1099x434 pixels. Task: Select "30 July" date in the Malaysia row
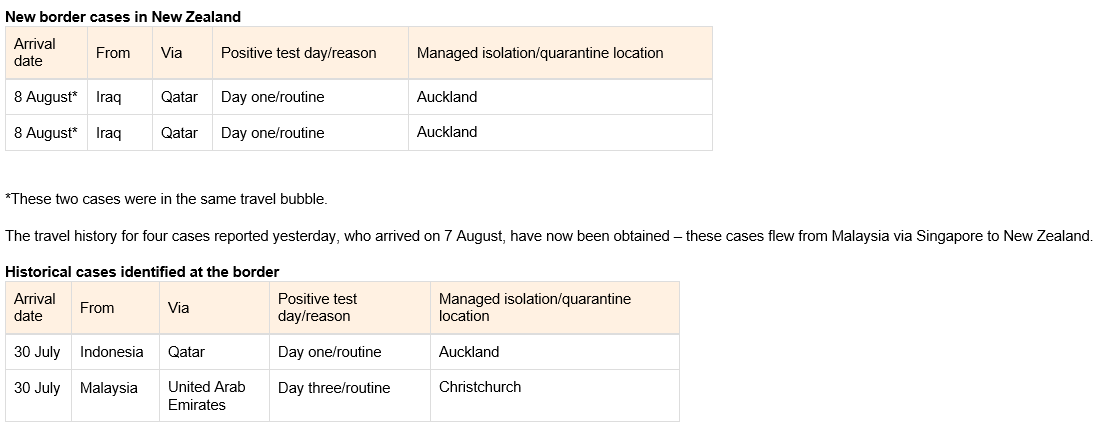(37, 388)
